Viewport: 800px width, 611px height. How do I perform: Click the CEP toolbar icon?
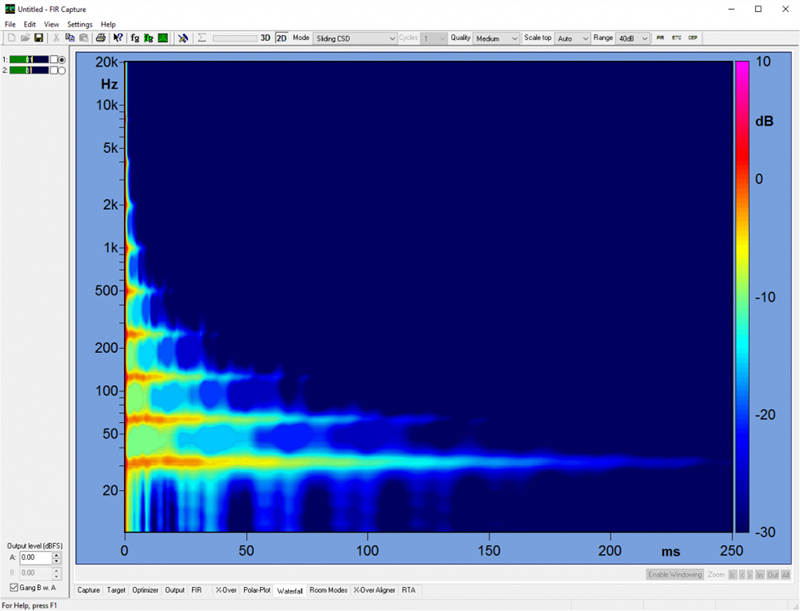[692, 38]
